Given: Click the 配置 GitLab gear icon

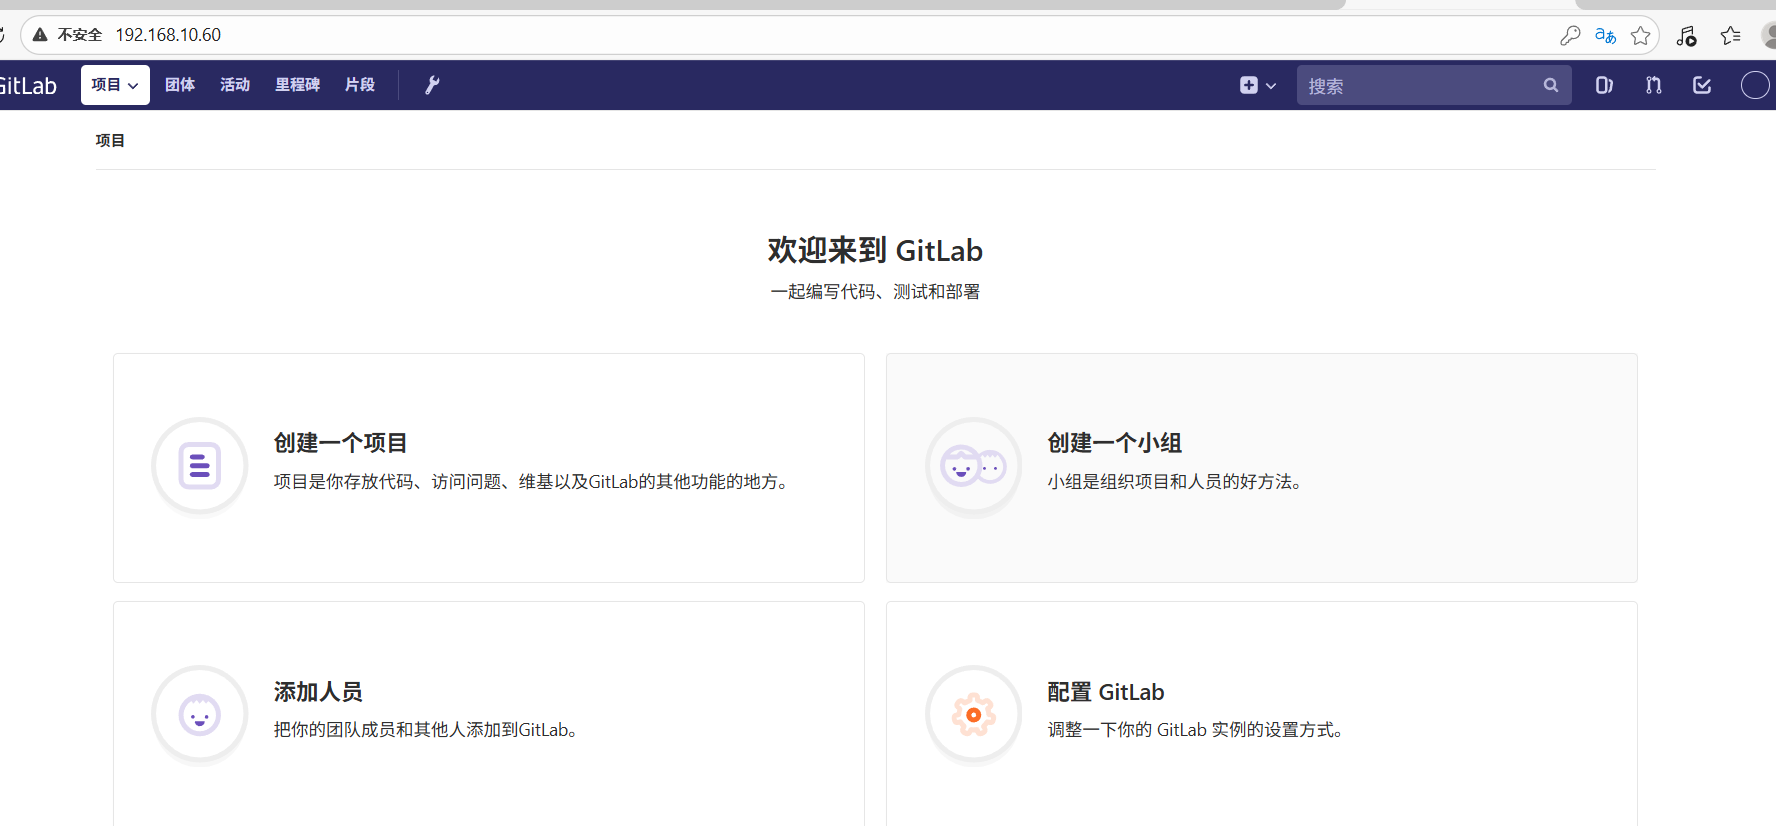Looking at the screenshot, I should (974, 715).
